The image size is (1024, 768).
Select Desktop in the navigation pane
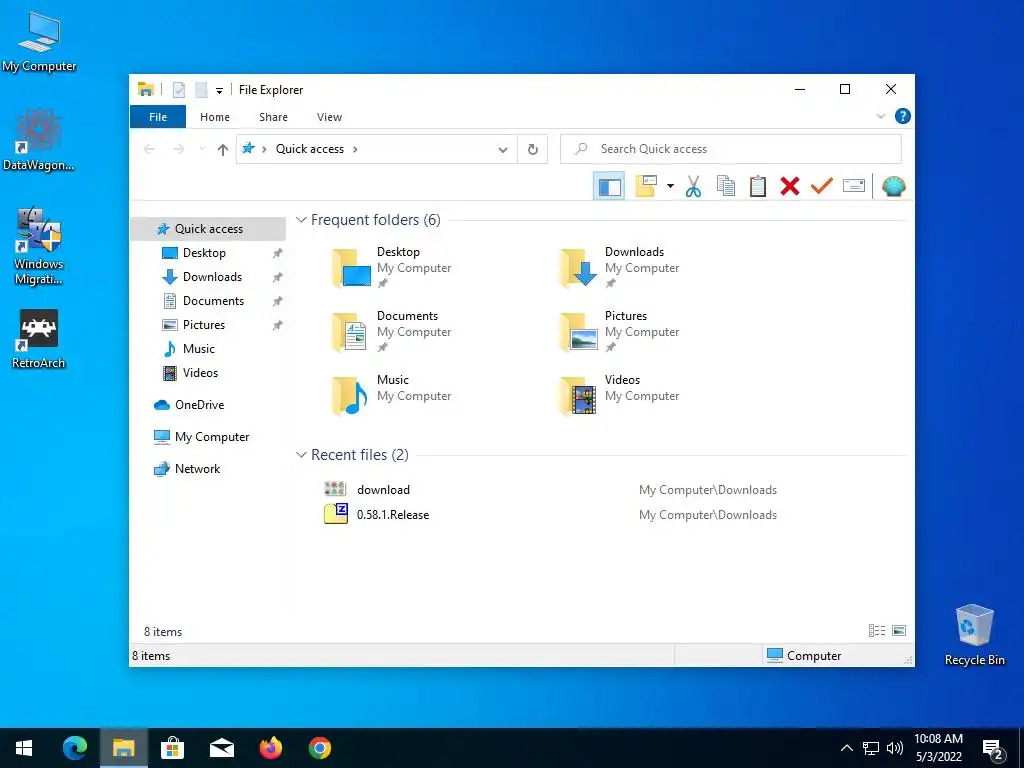204,253
